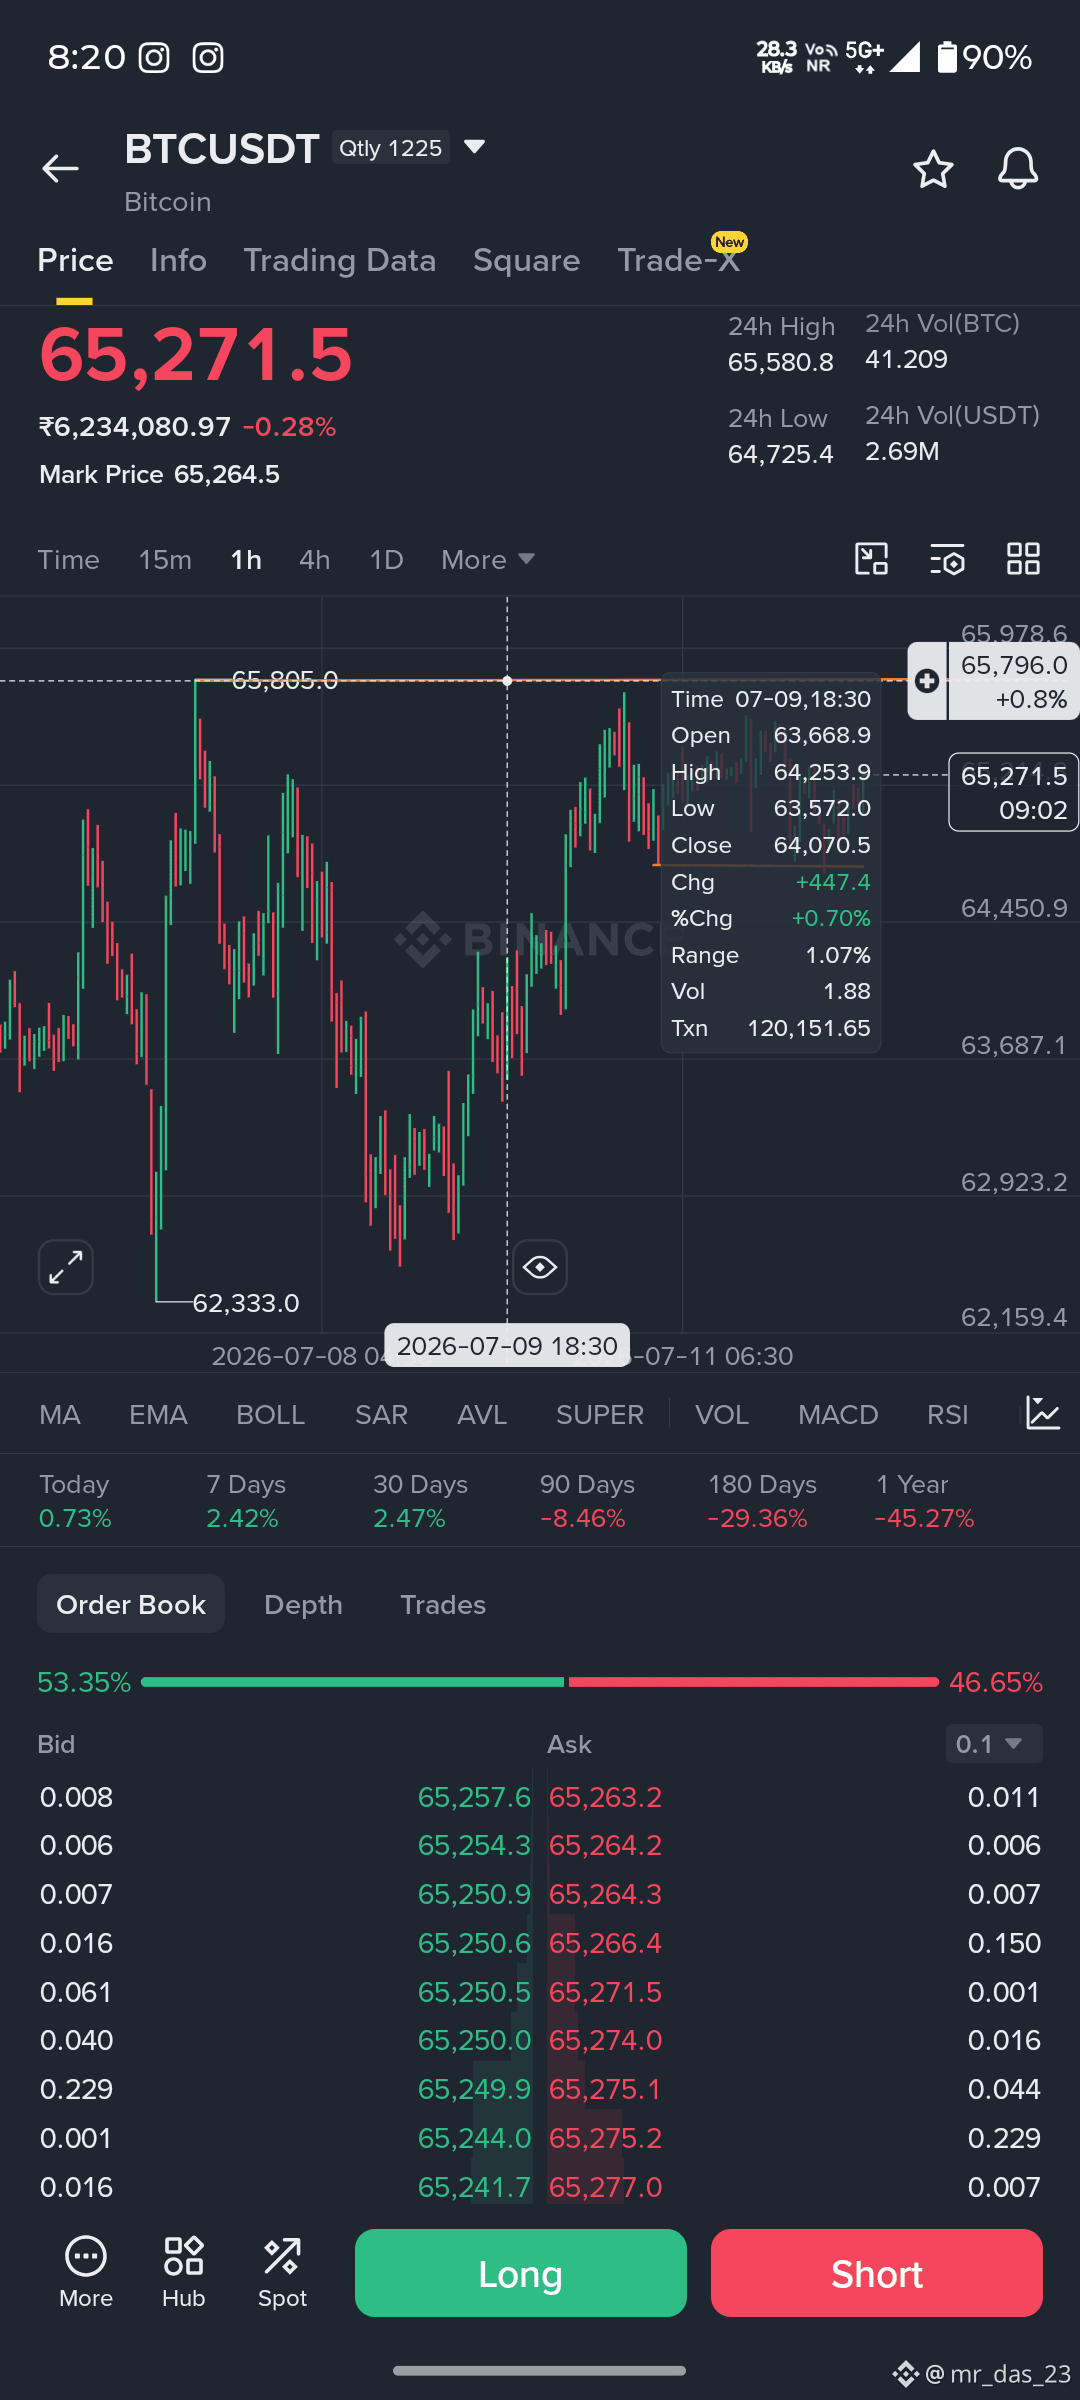
Task: Tap the Mark Price 65,264.5 label
Action: click(159, 474)
